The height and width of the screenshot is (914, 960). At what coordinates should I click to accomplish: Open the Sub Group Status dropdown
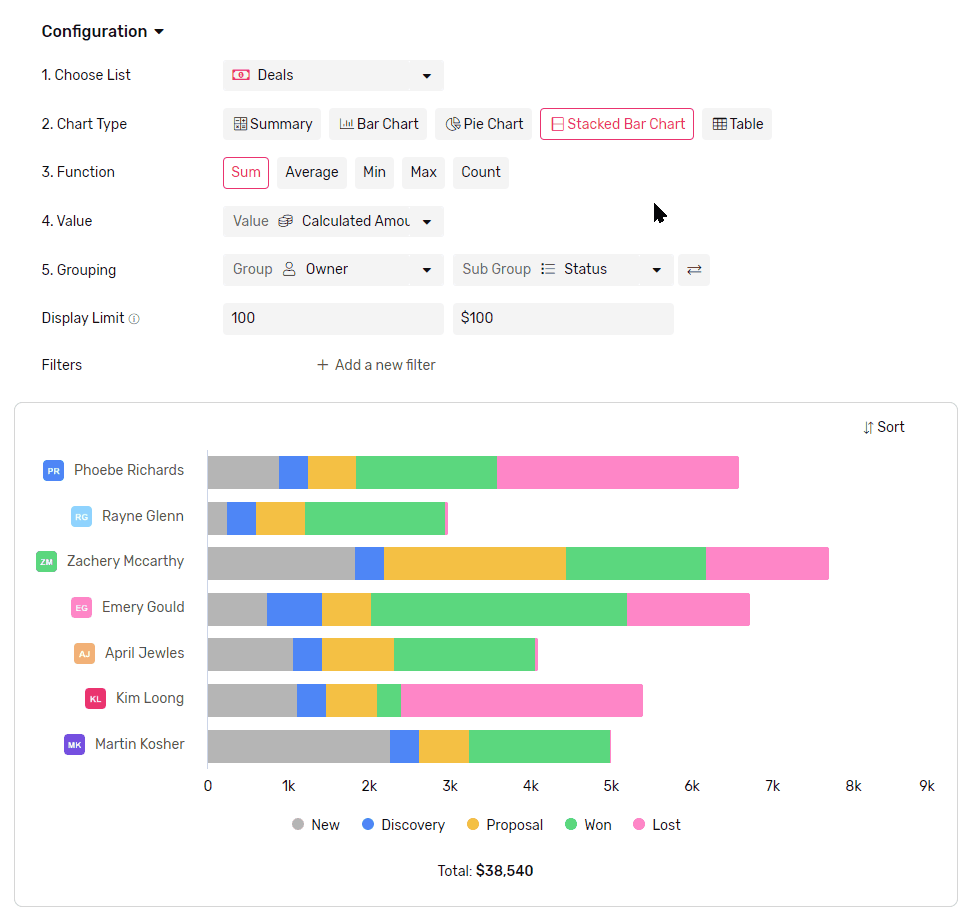click(563, 269)
